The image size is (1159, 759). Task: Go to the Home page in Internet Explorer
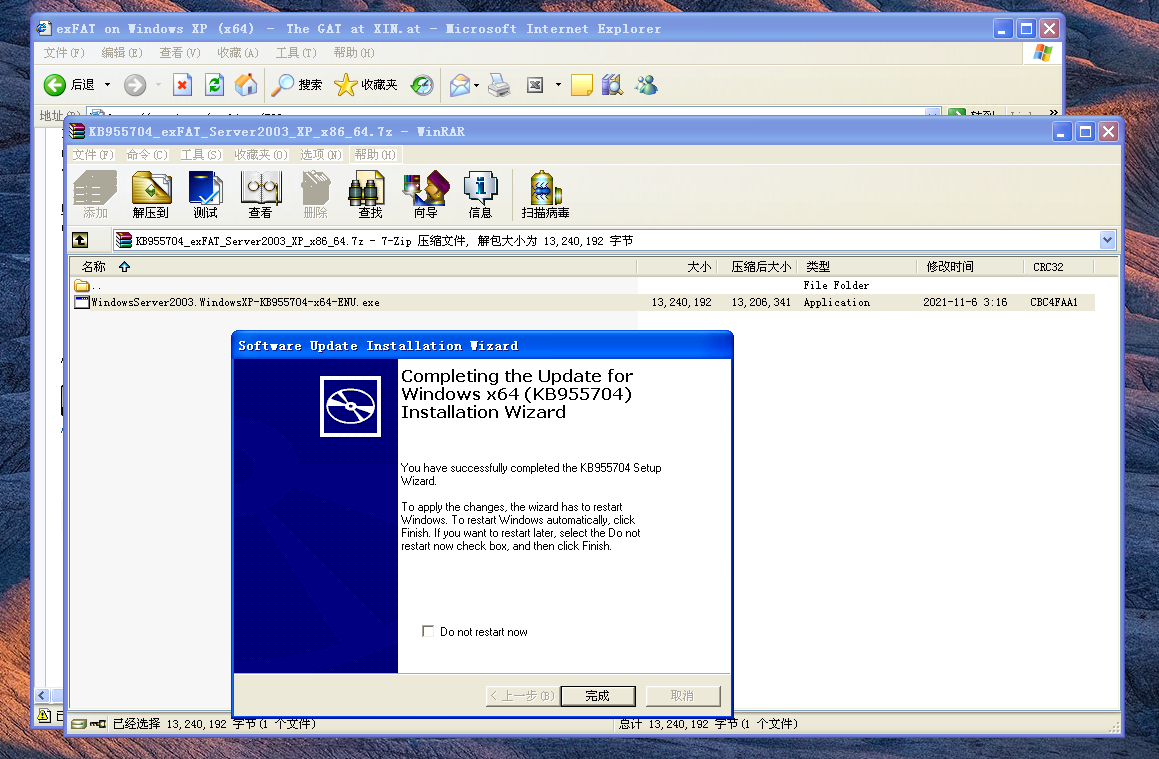246,85
